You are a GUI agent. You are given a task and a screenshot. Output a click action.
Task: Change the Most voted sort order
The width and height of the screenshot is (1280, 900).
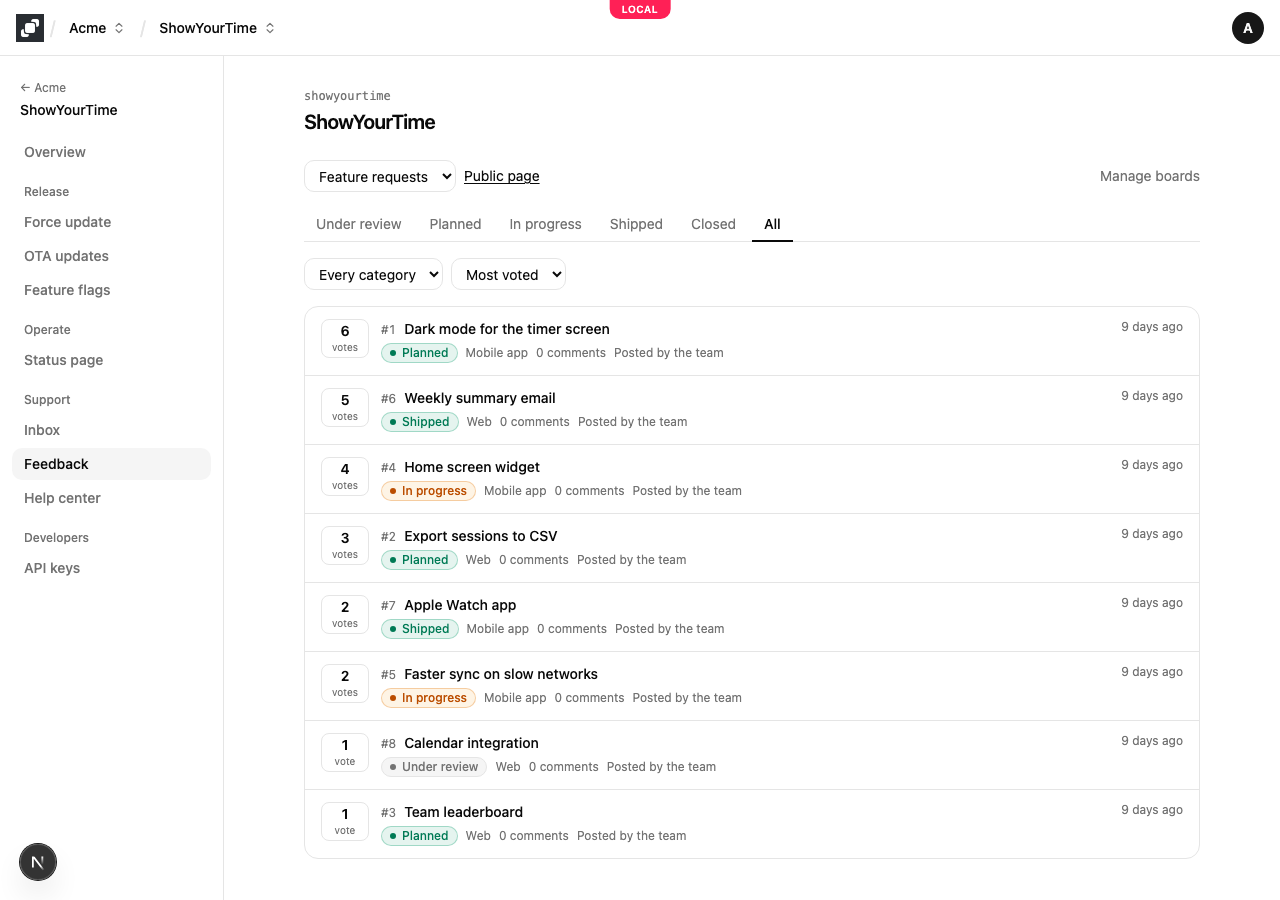(508, 274)
